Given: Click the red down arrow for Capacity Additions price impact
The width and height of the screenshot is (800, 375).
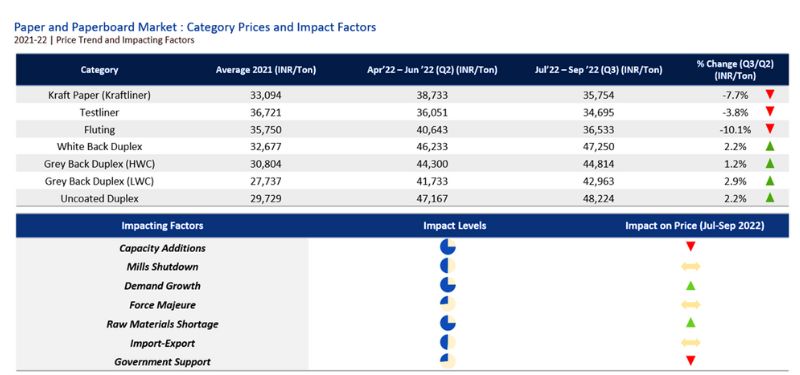Looking at the screenshot, I should pos(690,247).
